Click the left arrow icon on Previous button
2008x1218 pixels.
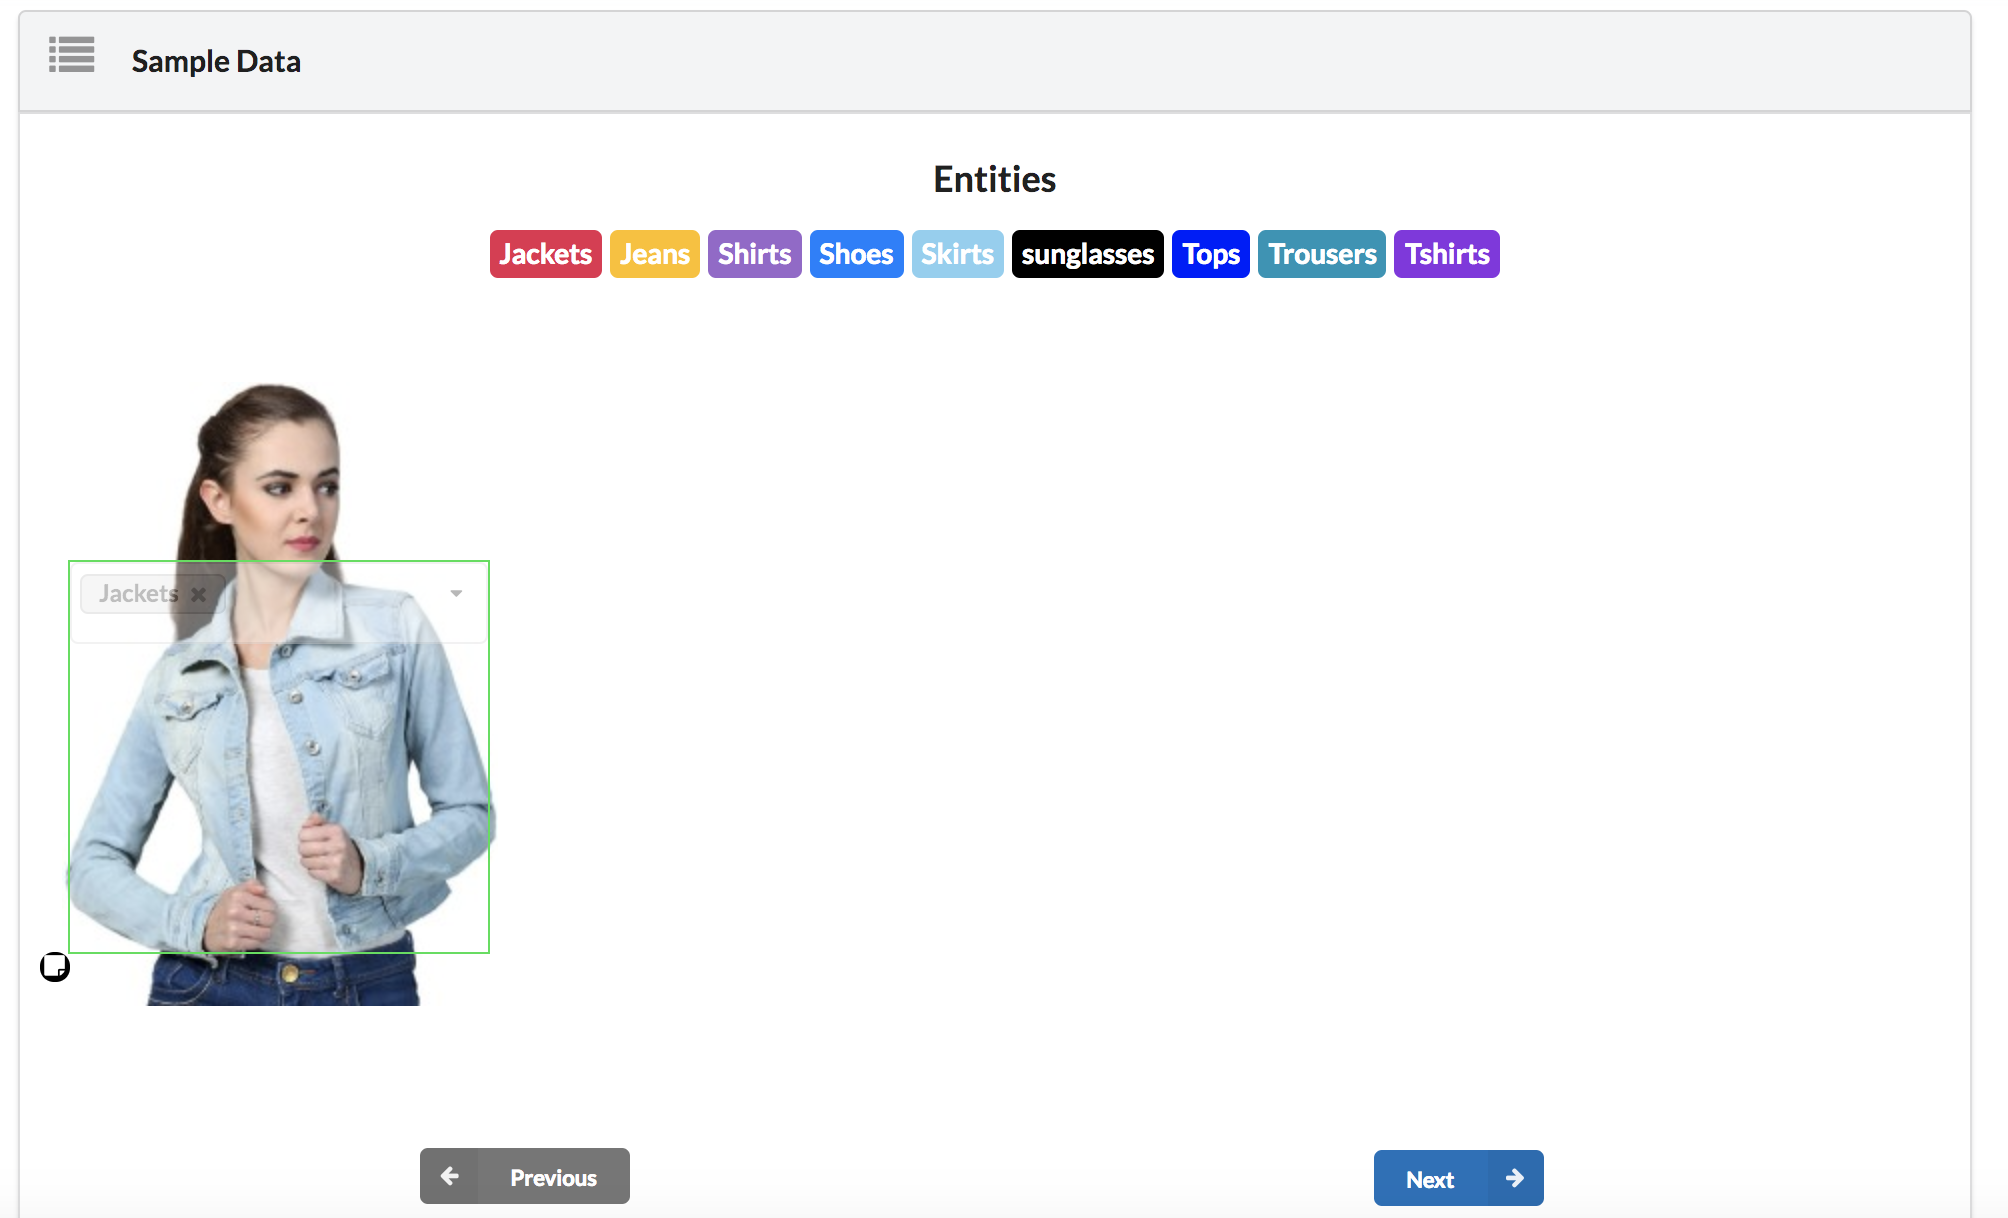coord(450,1175)
